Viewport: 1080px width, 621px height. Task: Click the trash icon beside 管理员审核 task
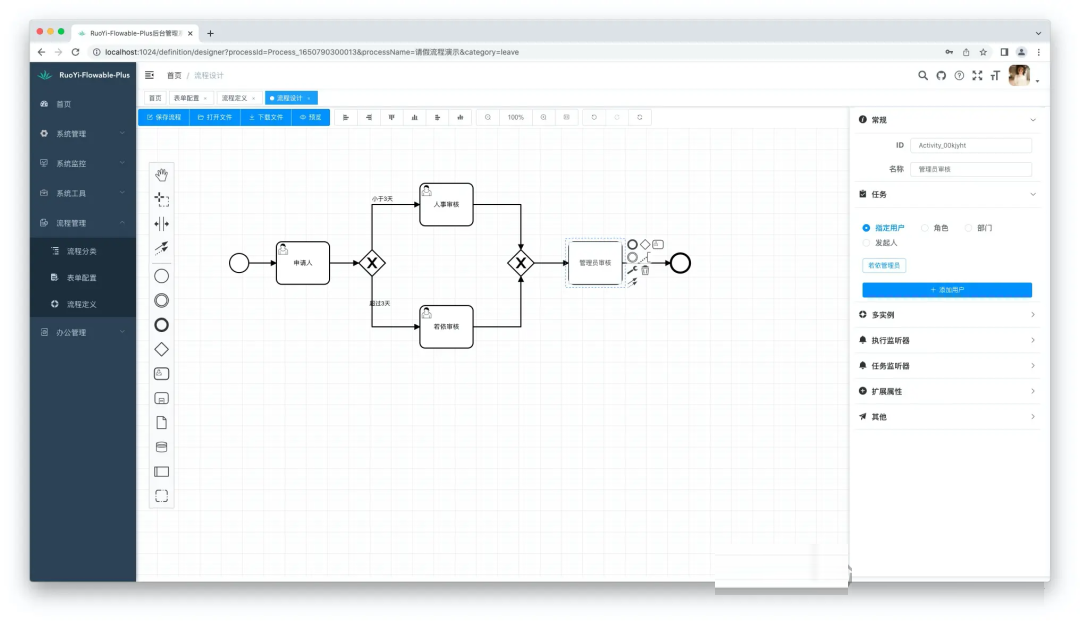[x=645, y=270]
